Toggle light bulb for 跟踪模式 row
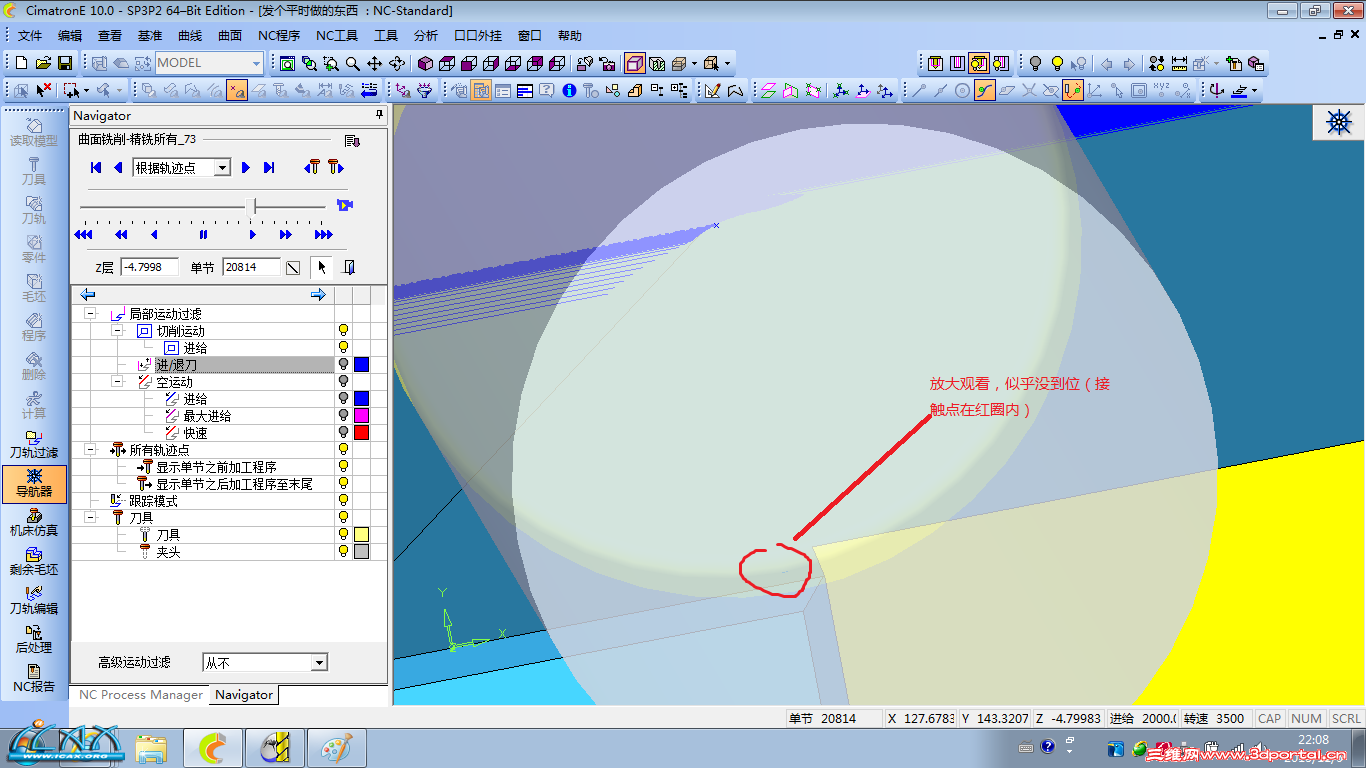 pos(343,500)
